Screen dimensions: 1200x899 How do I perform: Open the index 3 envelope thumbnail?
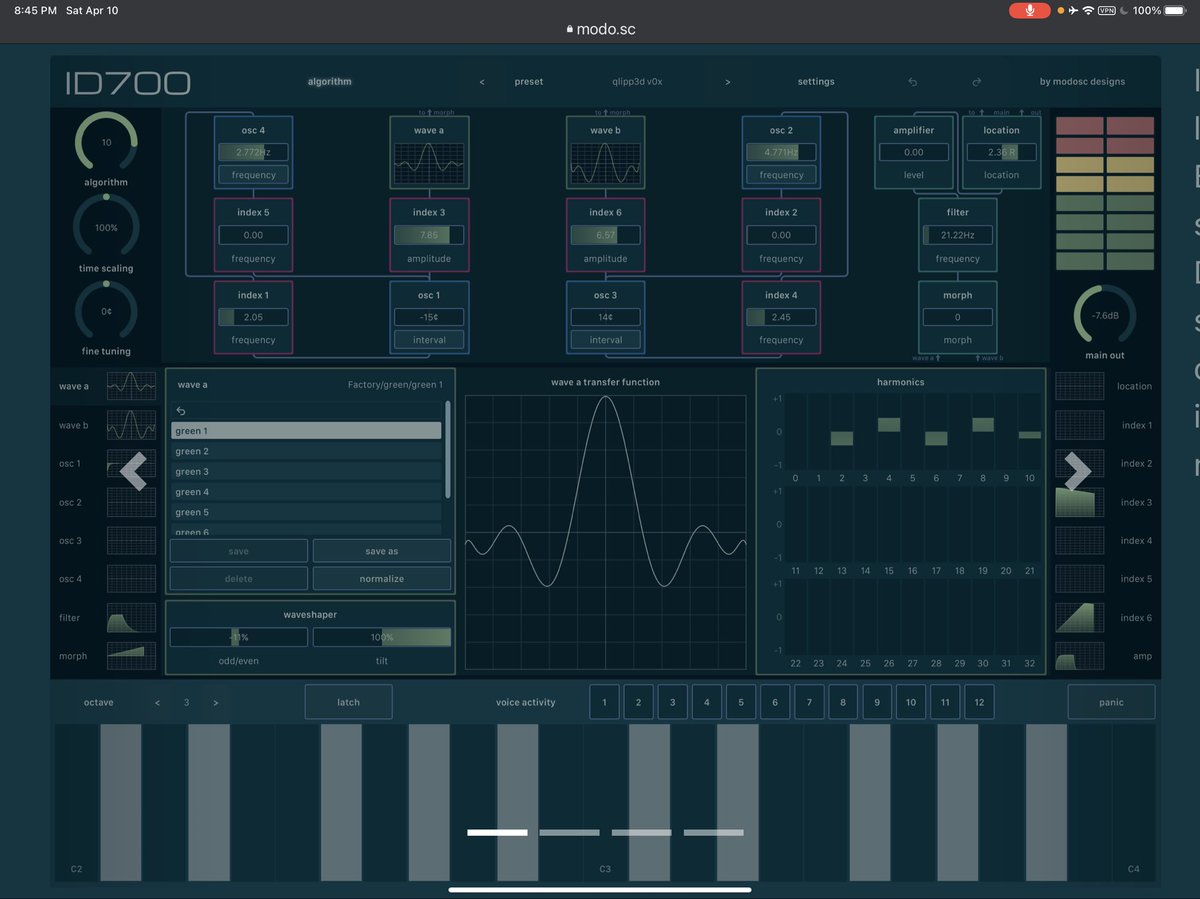pos(1080,502)
